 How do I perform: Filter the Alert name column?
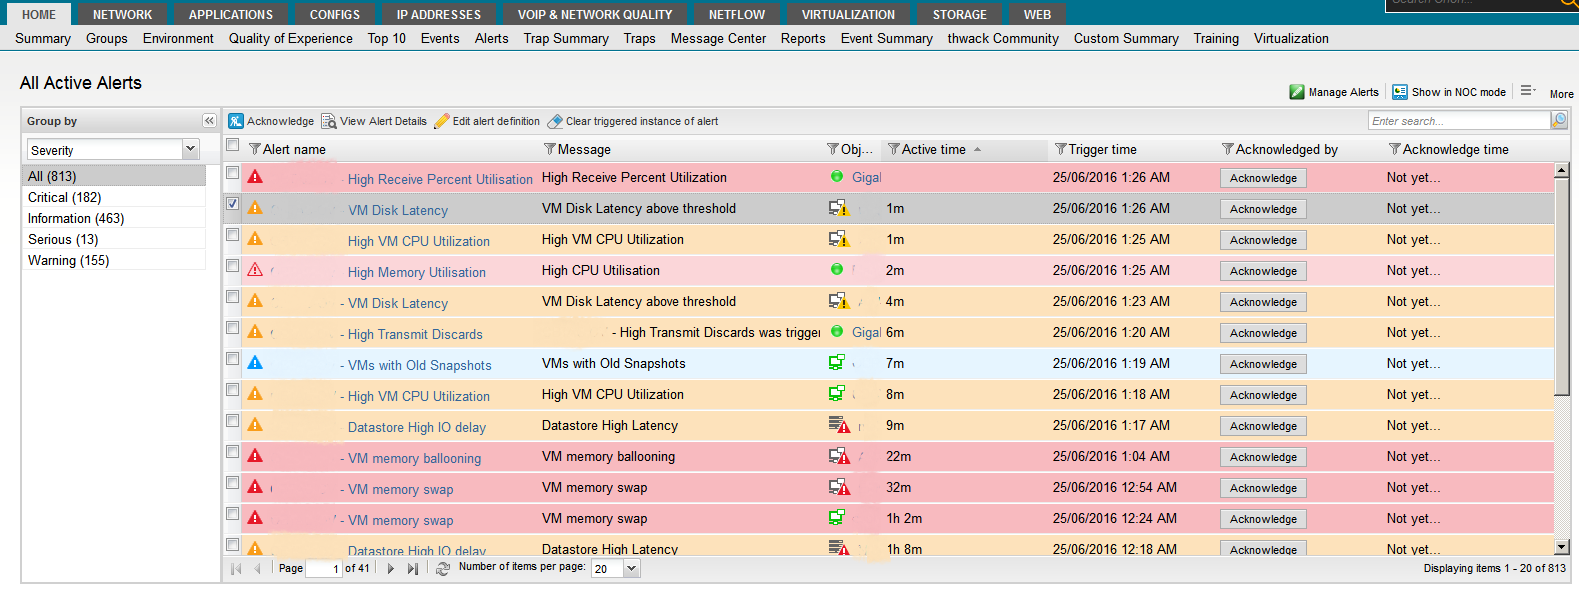[255, 149]
